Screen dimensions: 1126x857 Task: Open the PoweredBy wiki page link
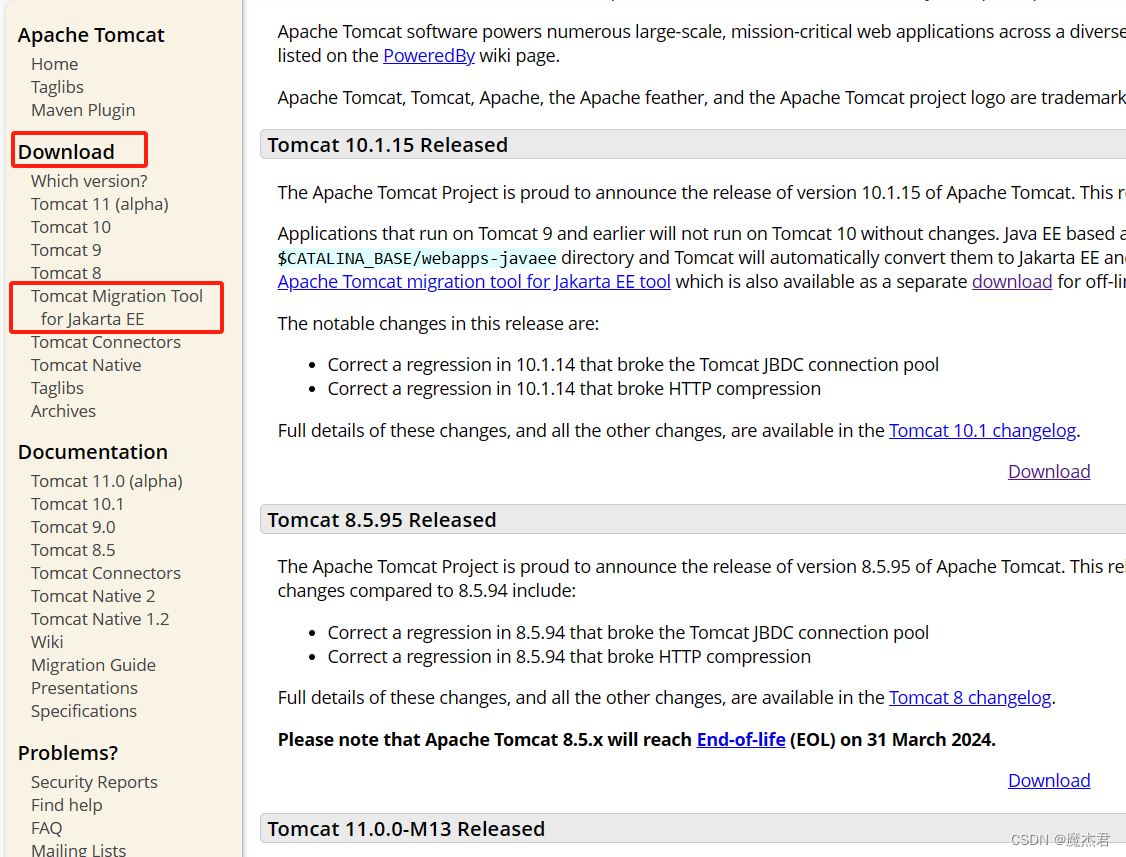[x=428, y=55]
